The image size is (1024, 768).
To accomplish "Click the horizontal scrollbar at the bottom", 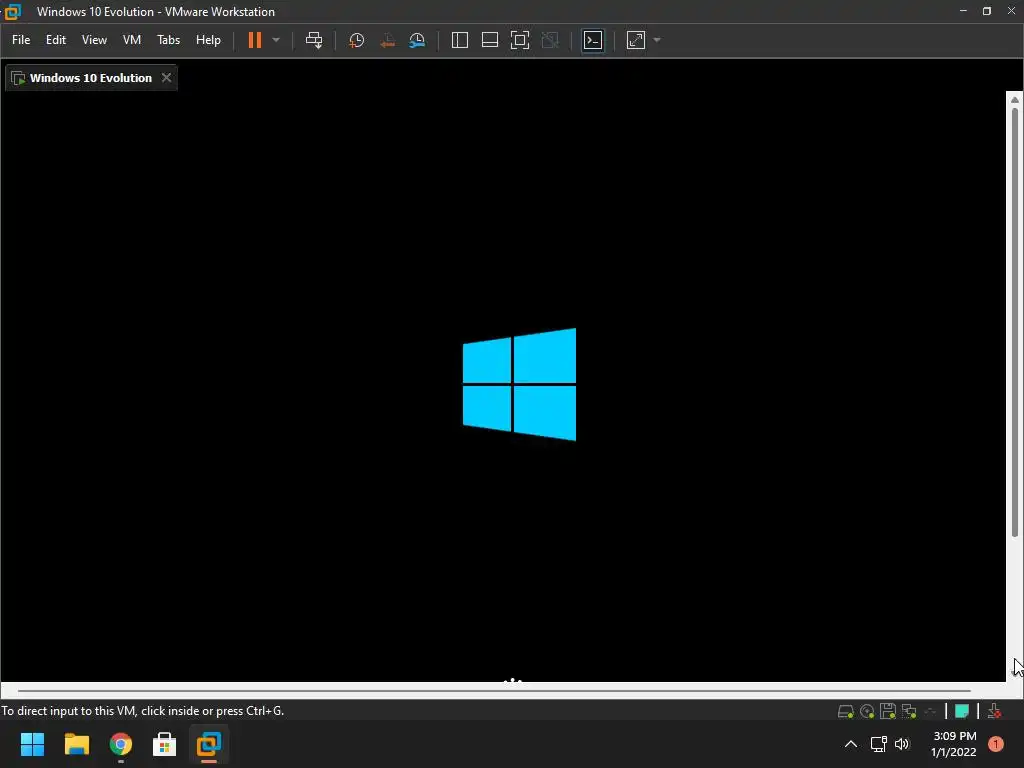I will click(494, 690).
